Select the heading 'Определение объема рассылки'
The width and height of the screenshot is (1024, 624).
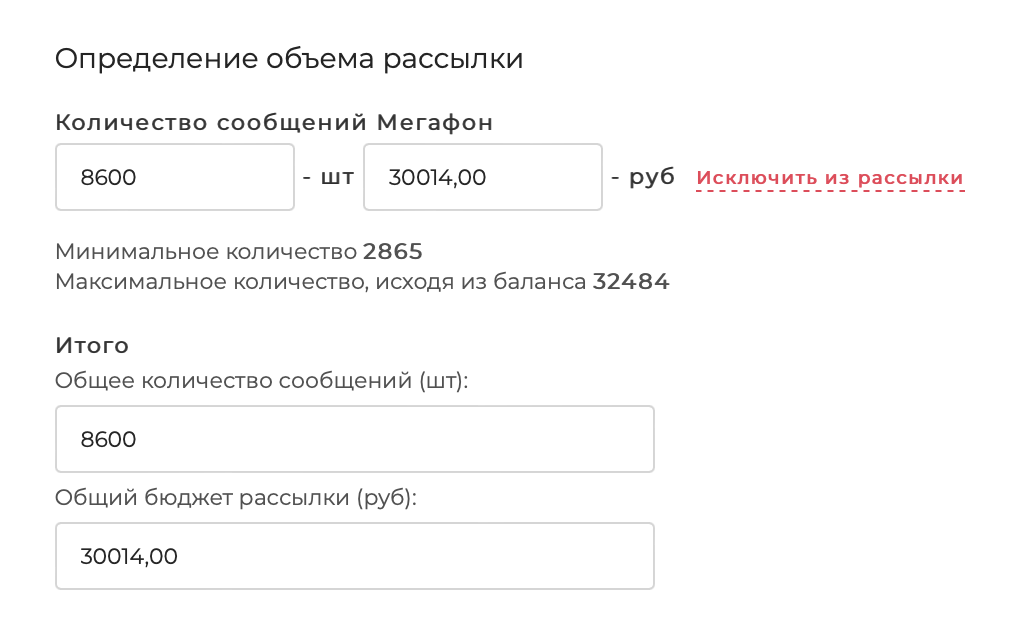pyautogui.click(x=288, y=58)
